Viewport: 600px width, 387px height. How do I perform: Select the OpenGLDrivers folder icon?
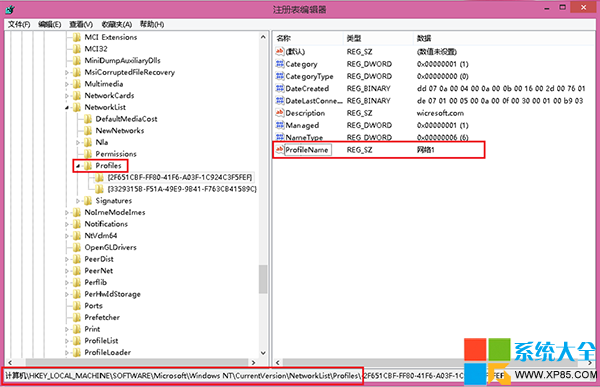coord(77,247)
